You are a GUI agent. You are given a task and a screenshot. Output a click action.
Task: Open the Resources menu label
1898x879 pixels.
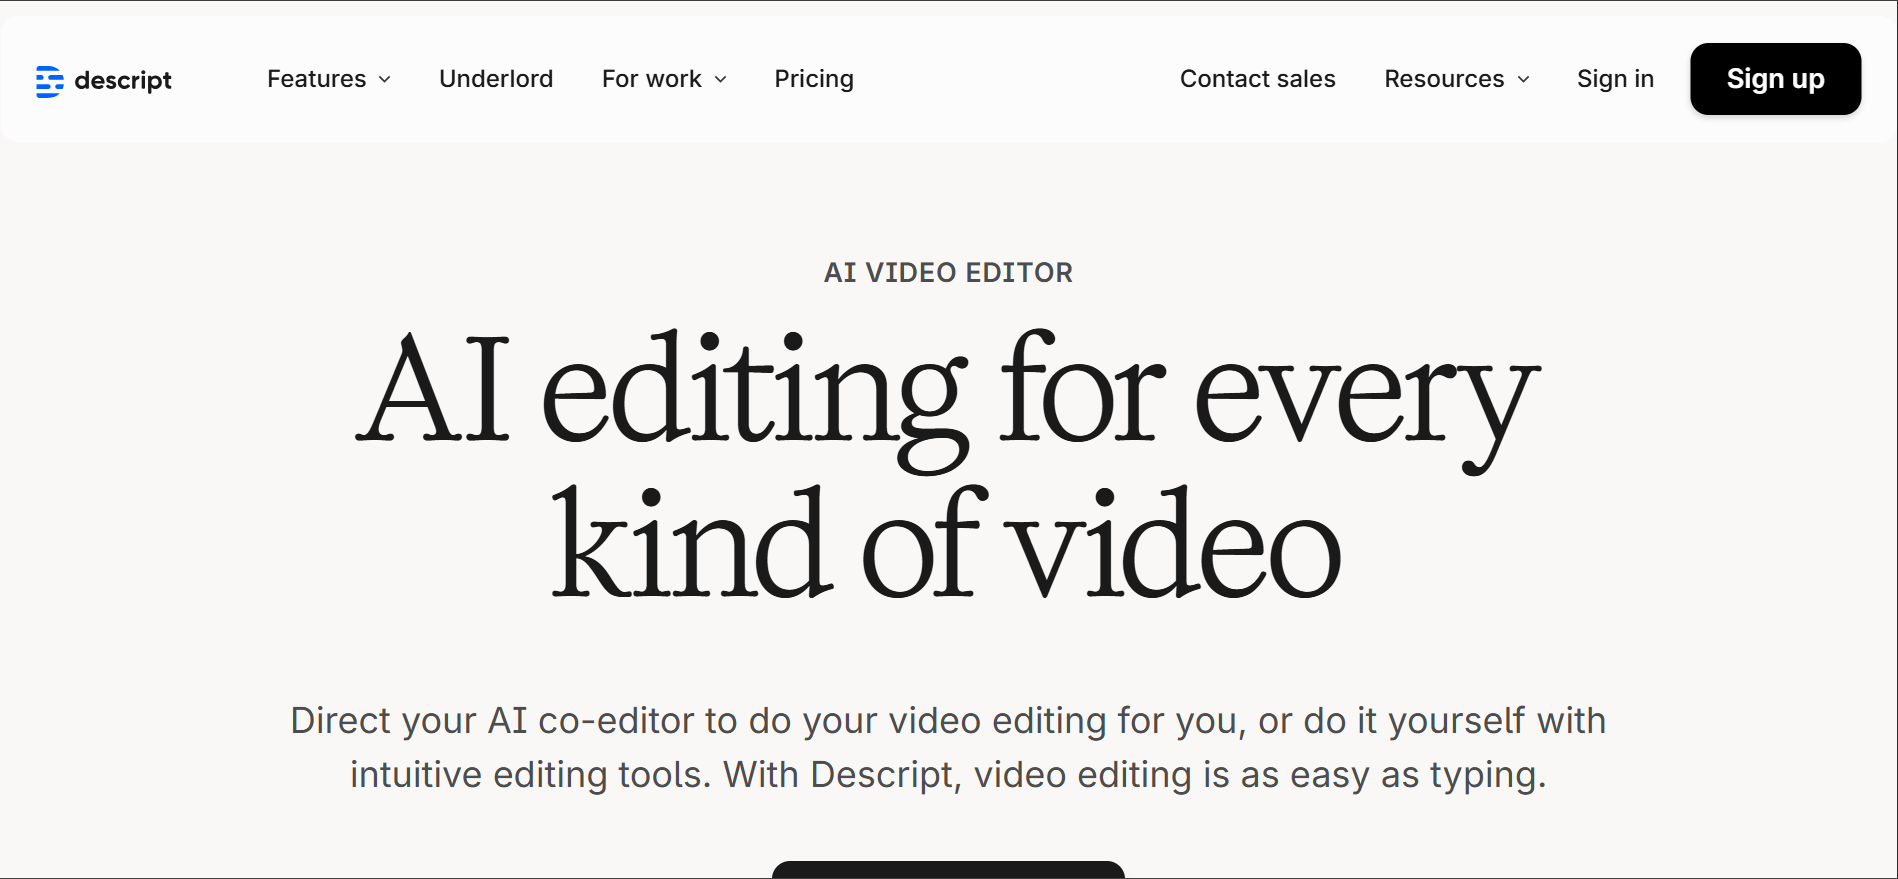point(1444,79)
